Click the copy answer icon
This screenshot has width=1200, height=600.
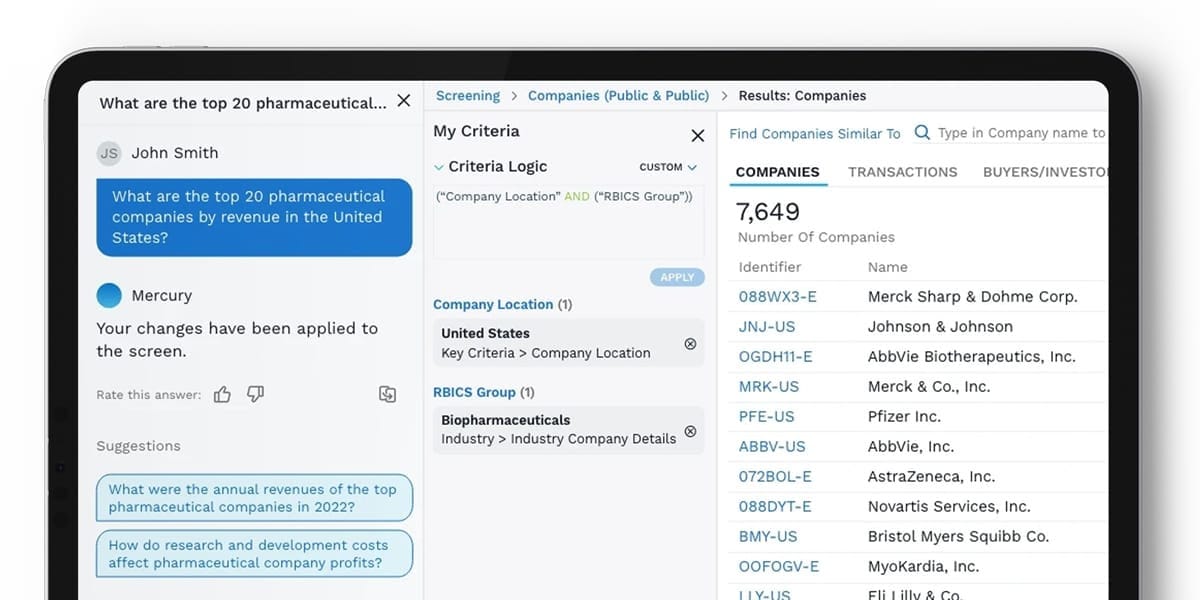pos(388,395)
